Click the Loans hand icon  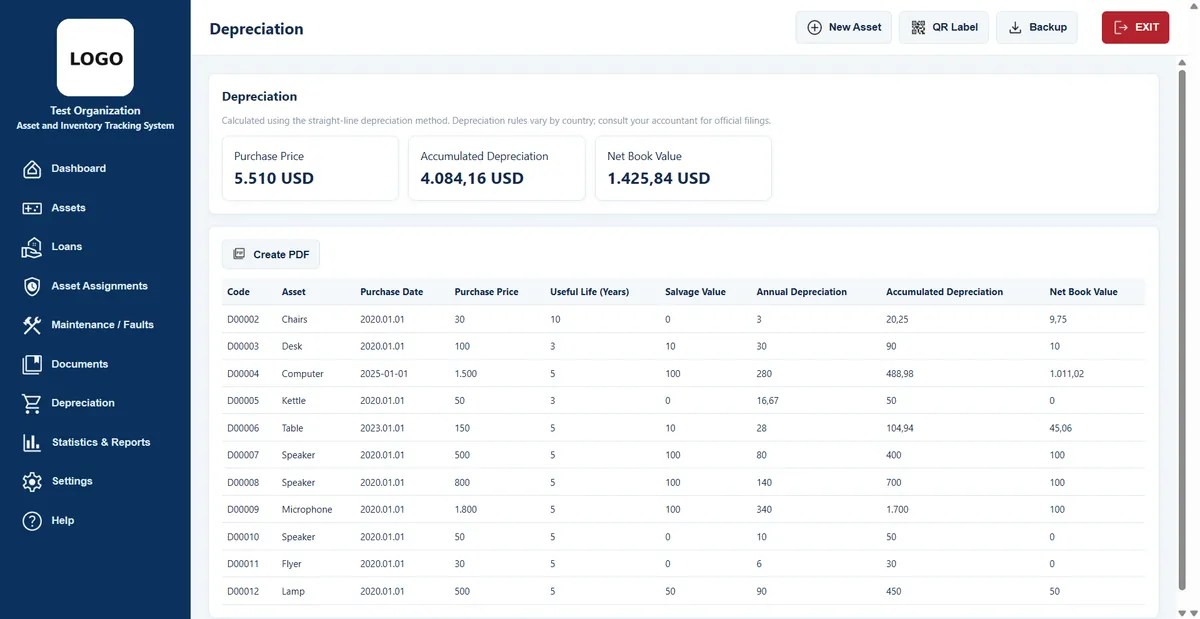[32, 247]
